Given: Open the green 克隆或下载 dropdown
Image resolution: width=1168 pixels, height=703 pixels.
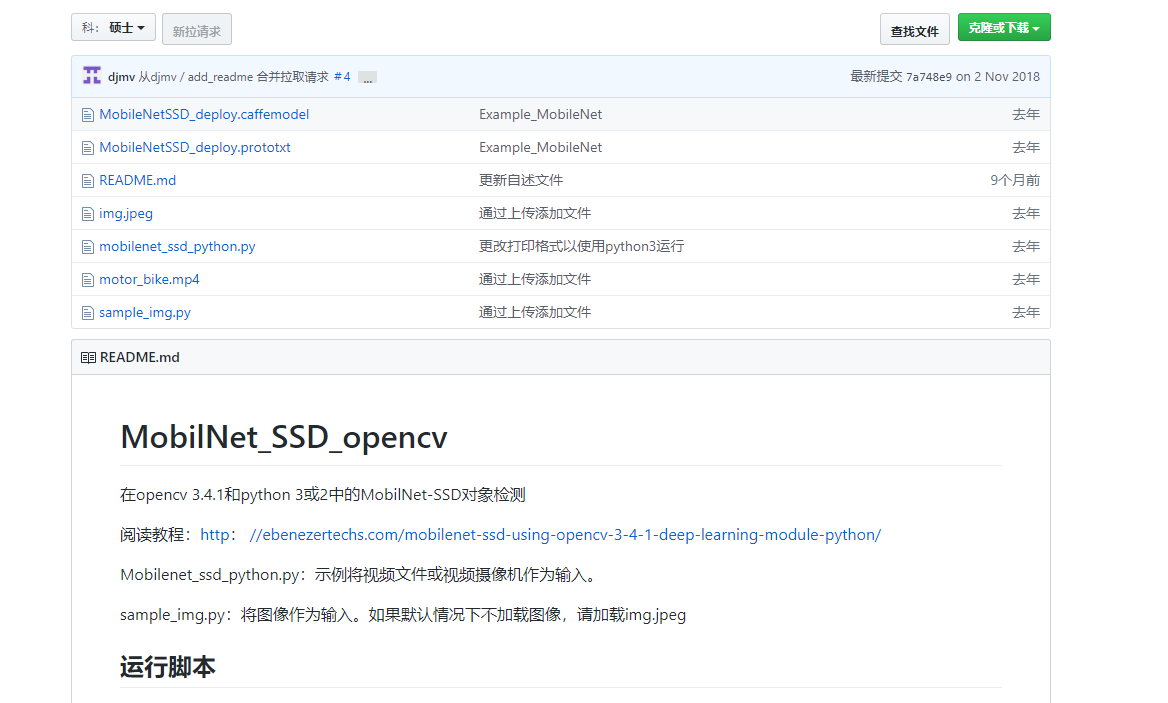Looking at the screenshot, I should (1004, 28).
